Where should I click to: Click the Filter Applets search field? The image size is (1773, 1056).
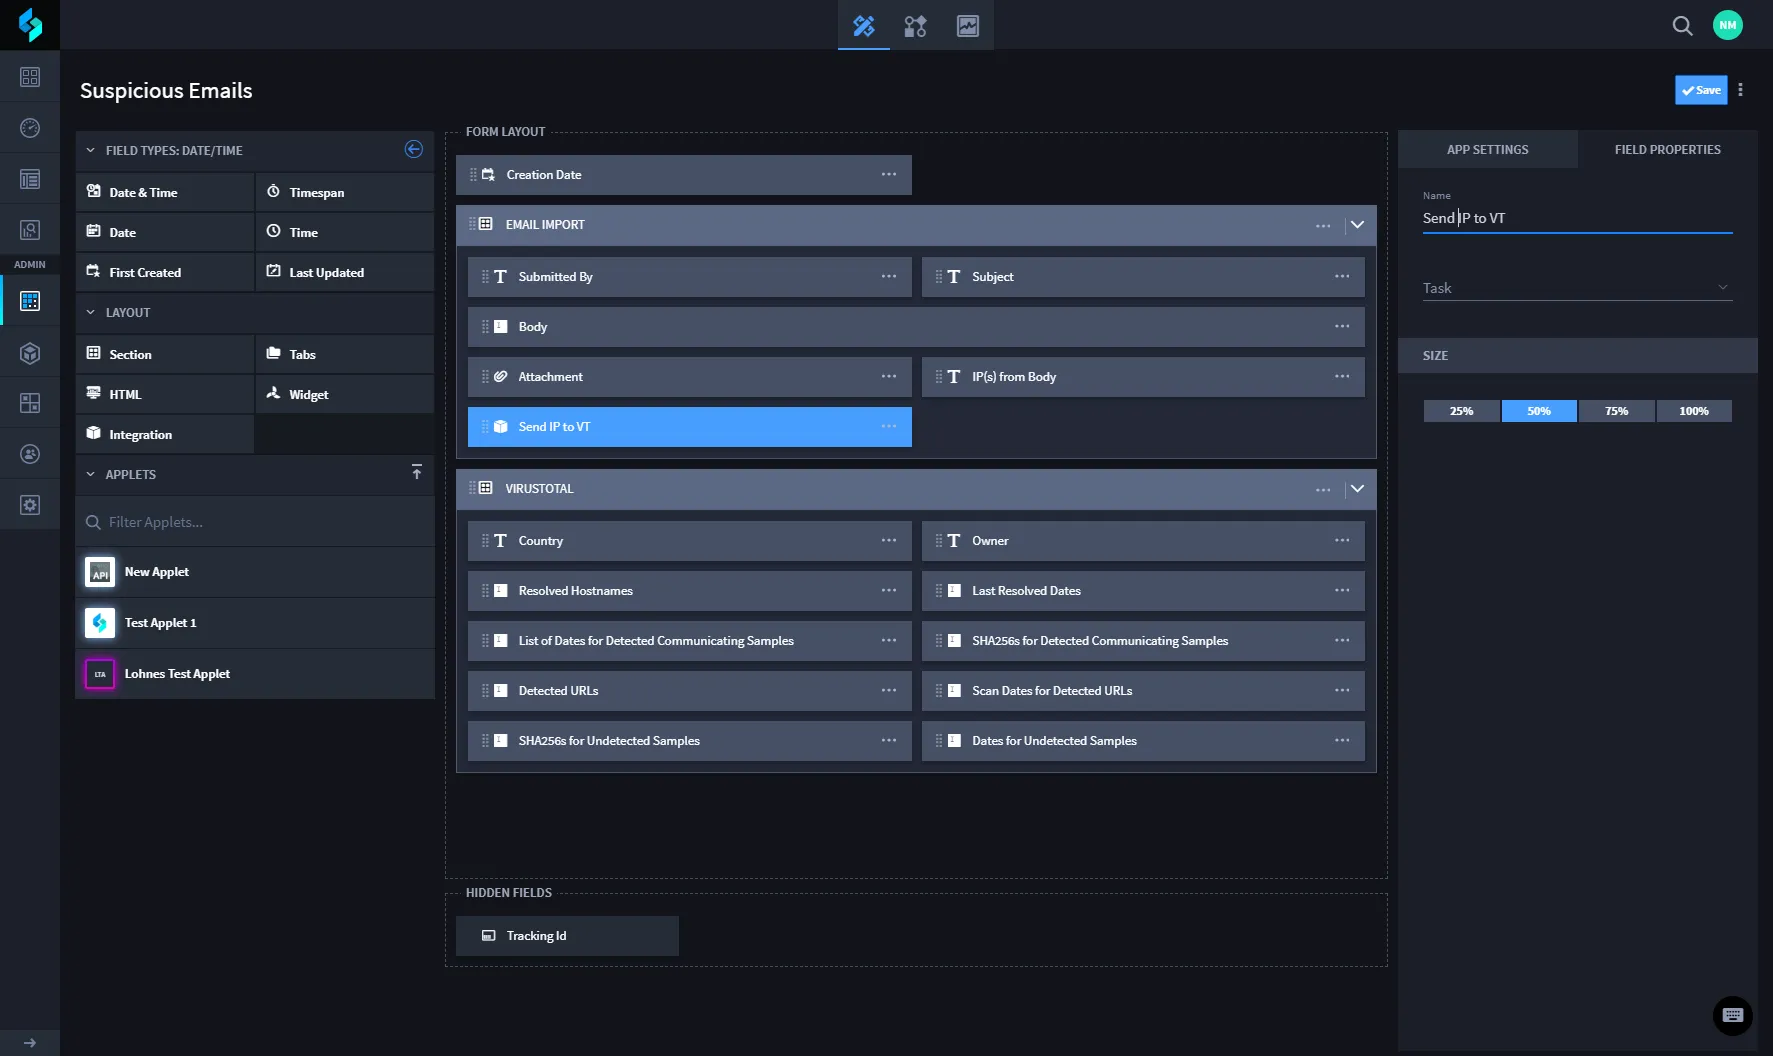point(255,522)
